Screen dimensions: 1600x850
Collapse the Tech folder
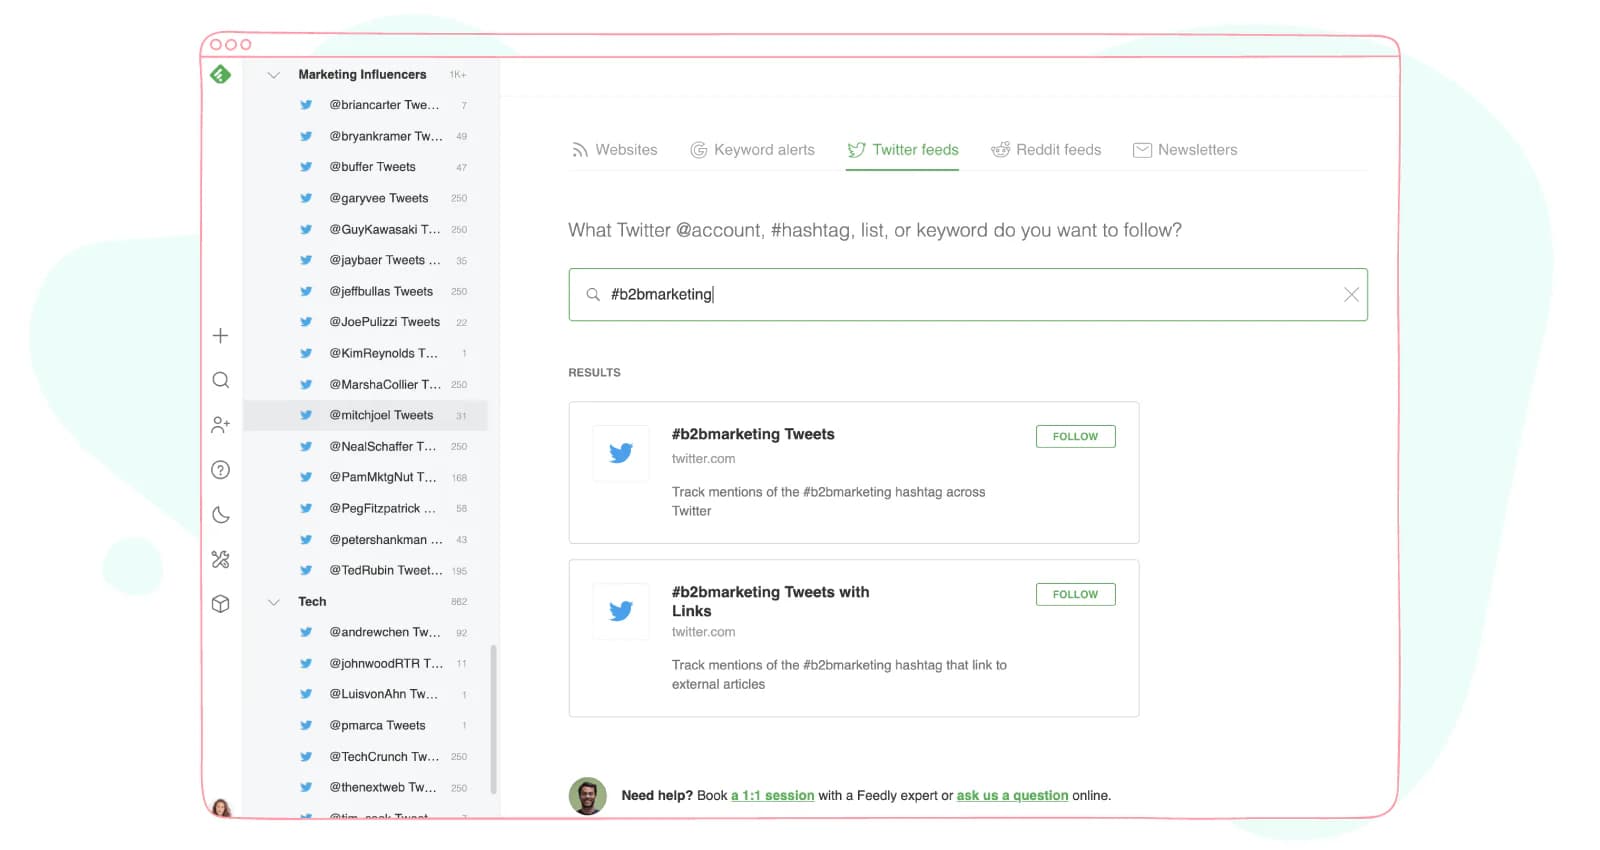(x=273, y=602)
